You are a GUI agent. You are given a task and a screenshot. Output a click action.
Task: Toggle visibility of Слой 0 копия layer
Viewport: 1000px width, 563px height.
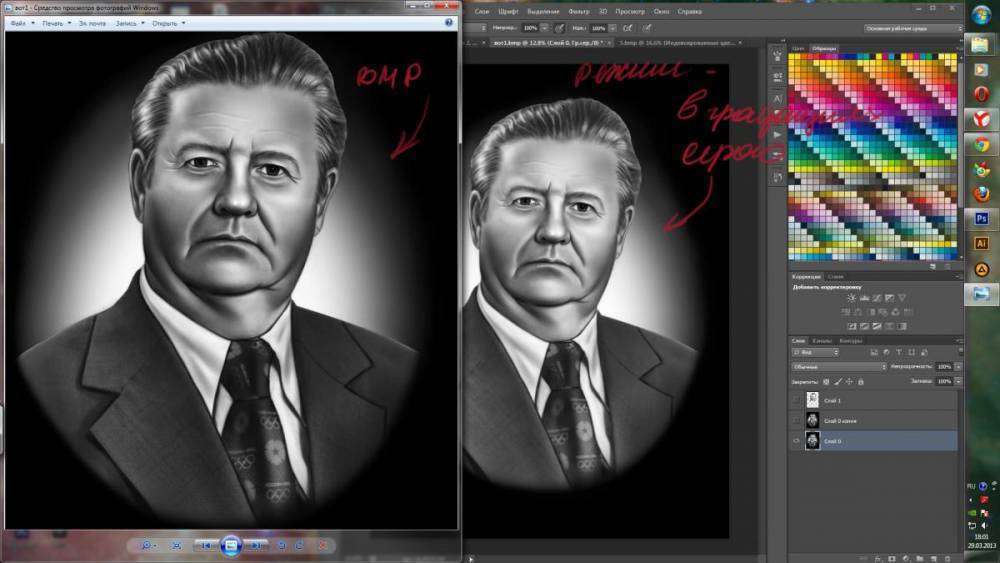tap(796, 421)
